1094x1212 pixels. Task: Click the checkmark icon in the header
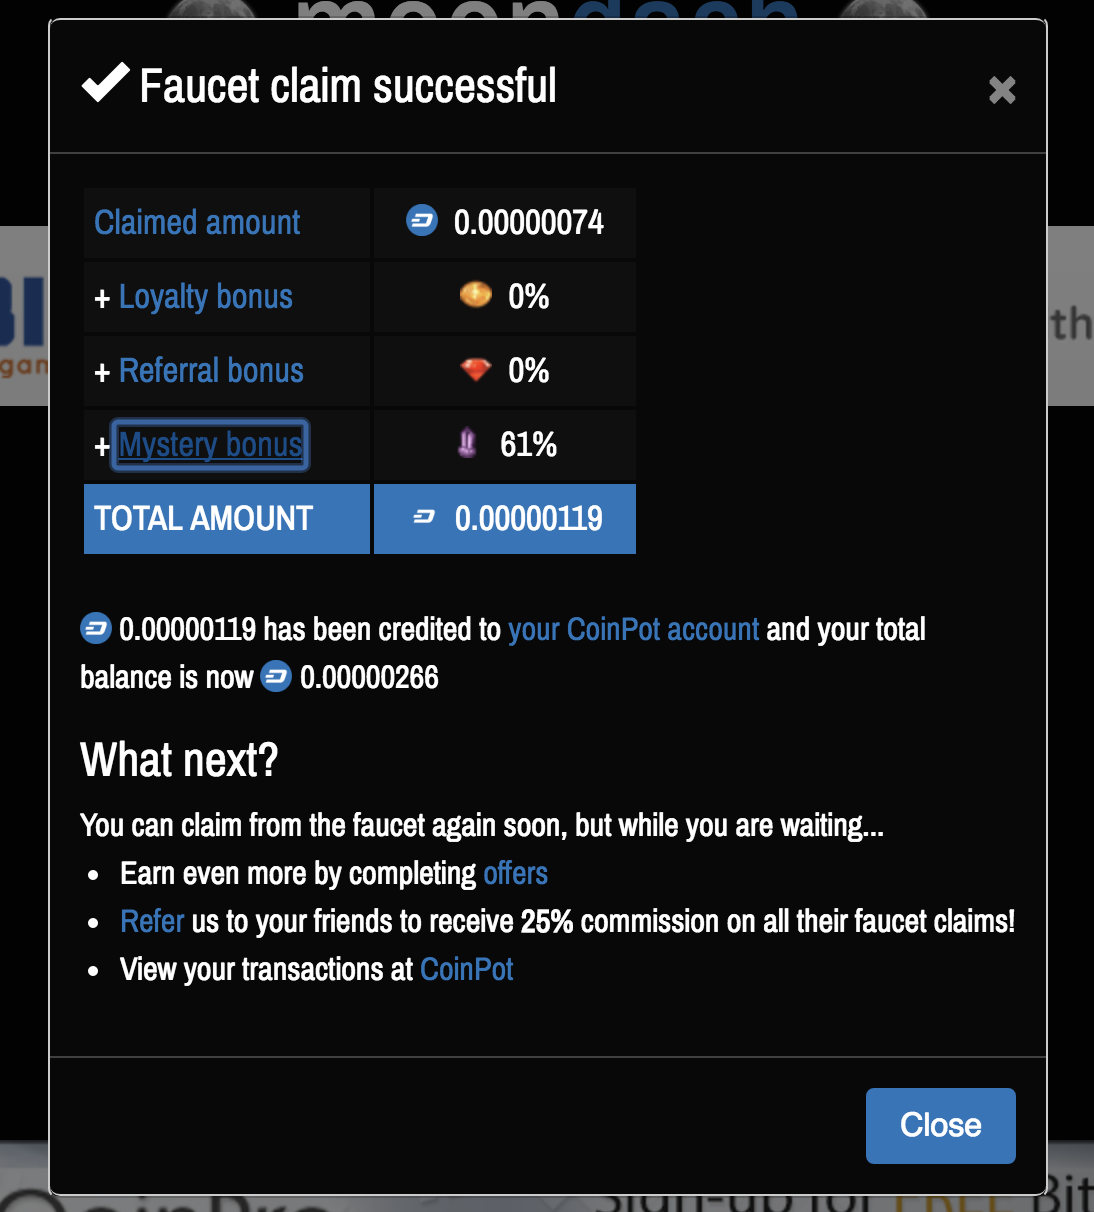pyautogui.click(x=105, y=83)
